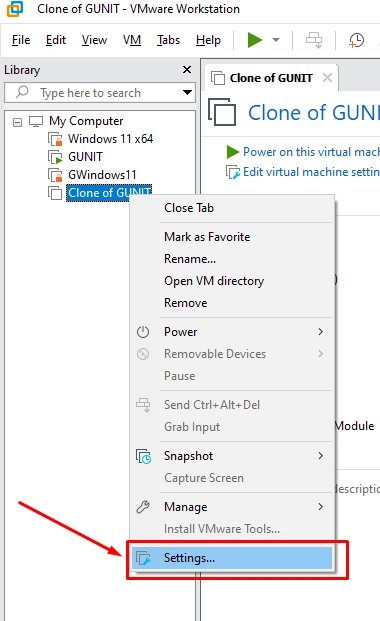Choose Close Tab from context menu
Viewport: 380px width, 621px height.
pyautogui.click(x=233, y=208)
